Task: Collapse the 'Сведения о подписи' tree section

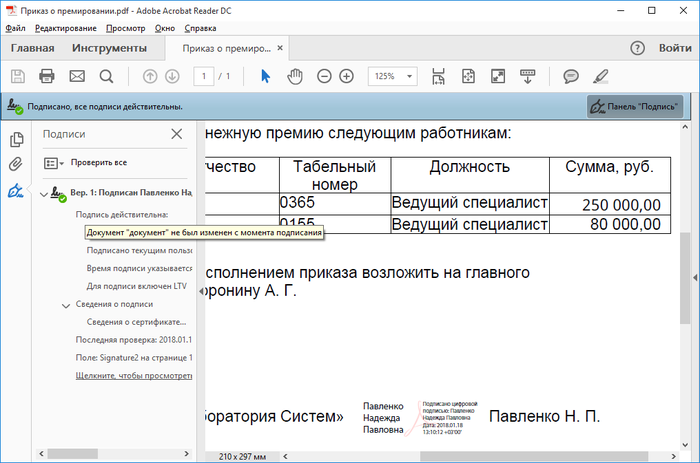Action: coord(66,305)
